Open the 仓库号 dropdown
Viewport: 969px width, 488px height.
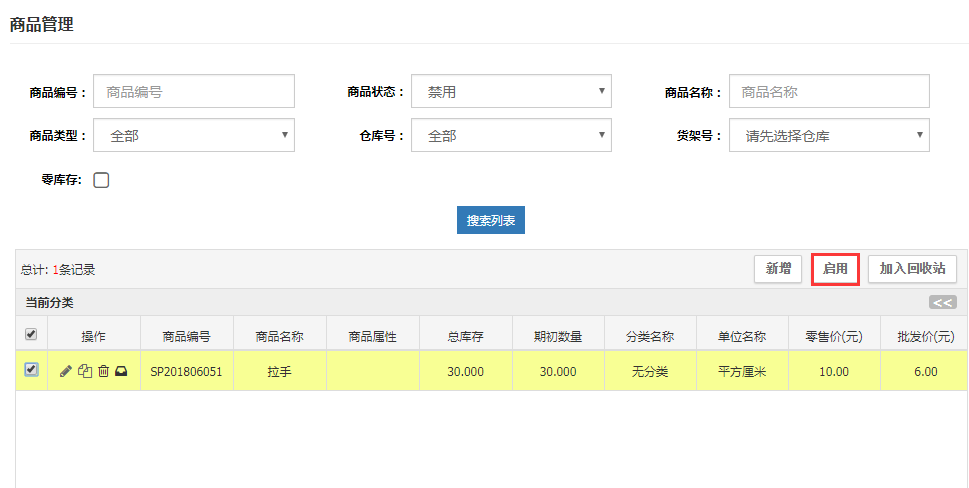coord(511,135)
